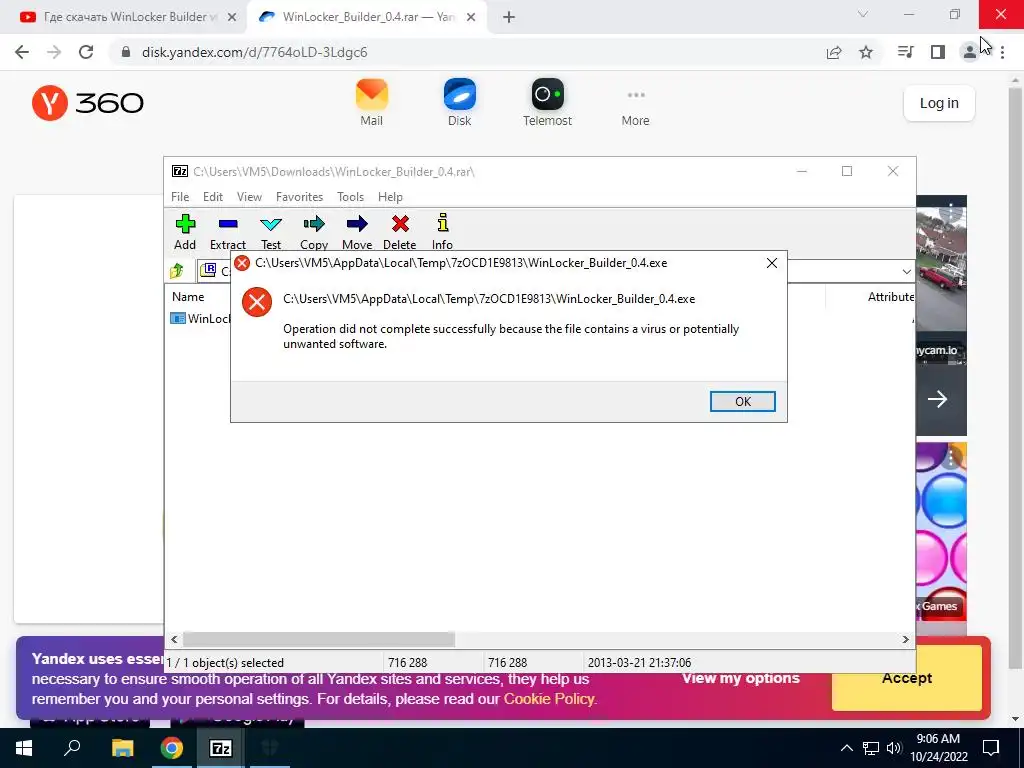Sort by the Name column header

pyautogui.click(x=188, y=296)
